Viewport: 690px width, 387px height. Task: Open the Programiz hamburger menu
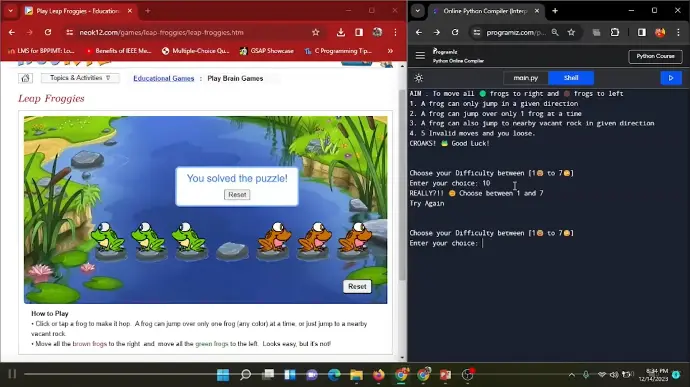420,55
